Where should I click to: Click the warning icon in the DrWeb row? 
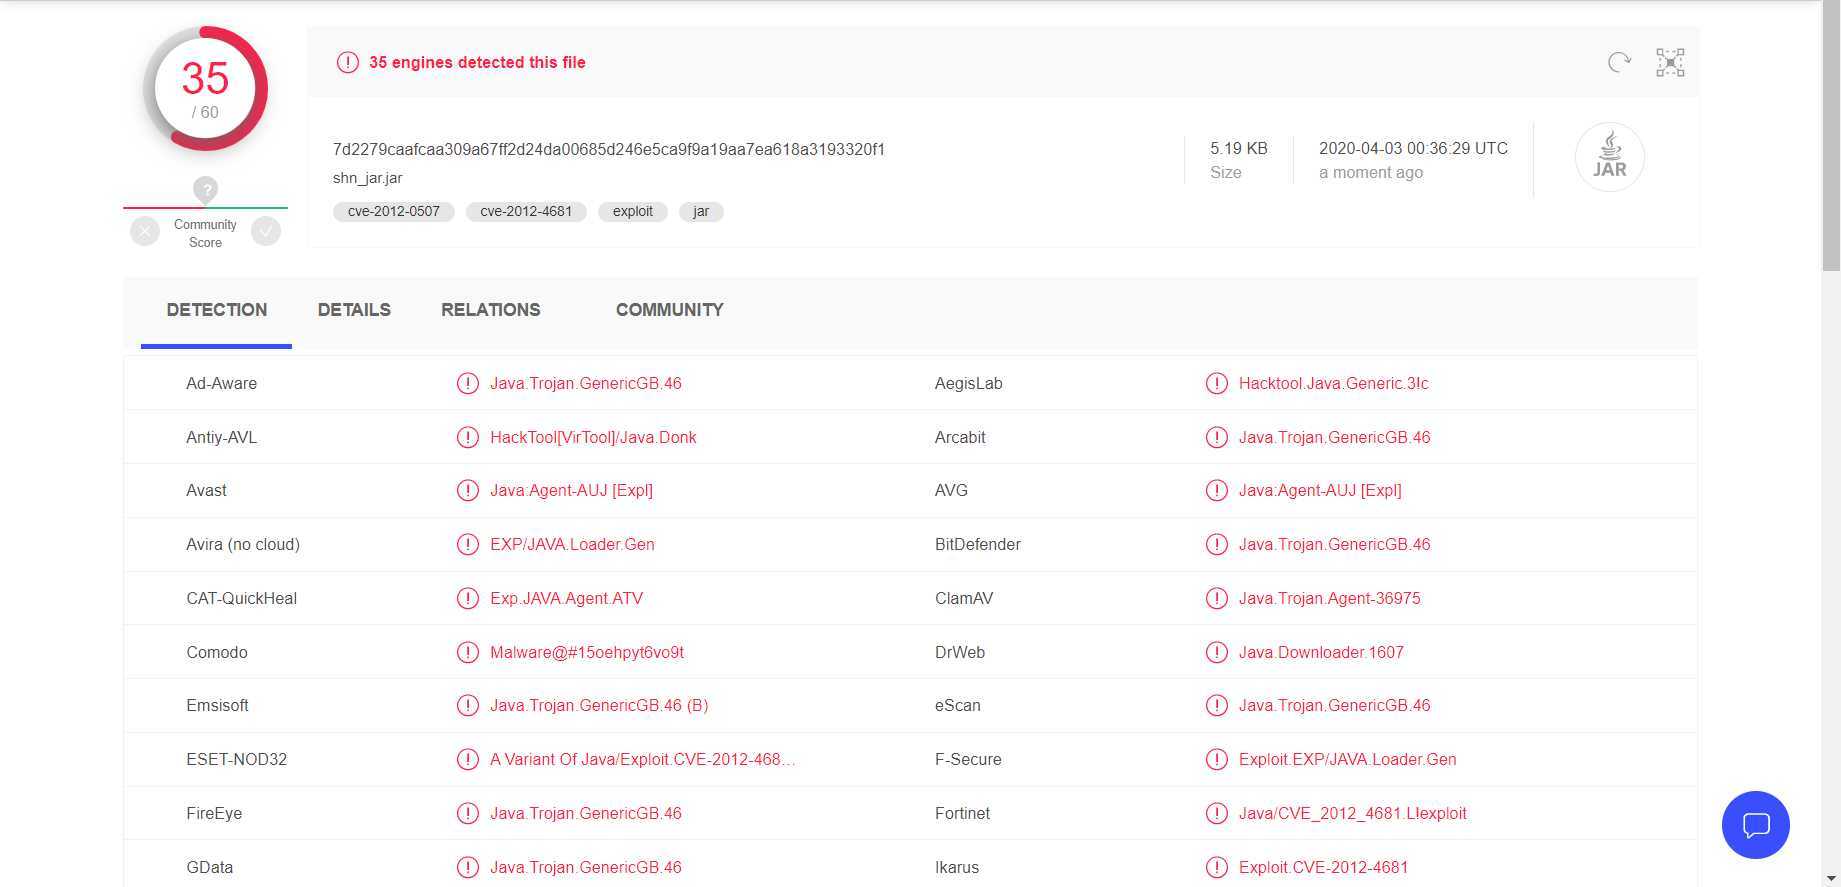[x=1216, y=652]
